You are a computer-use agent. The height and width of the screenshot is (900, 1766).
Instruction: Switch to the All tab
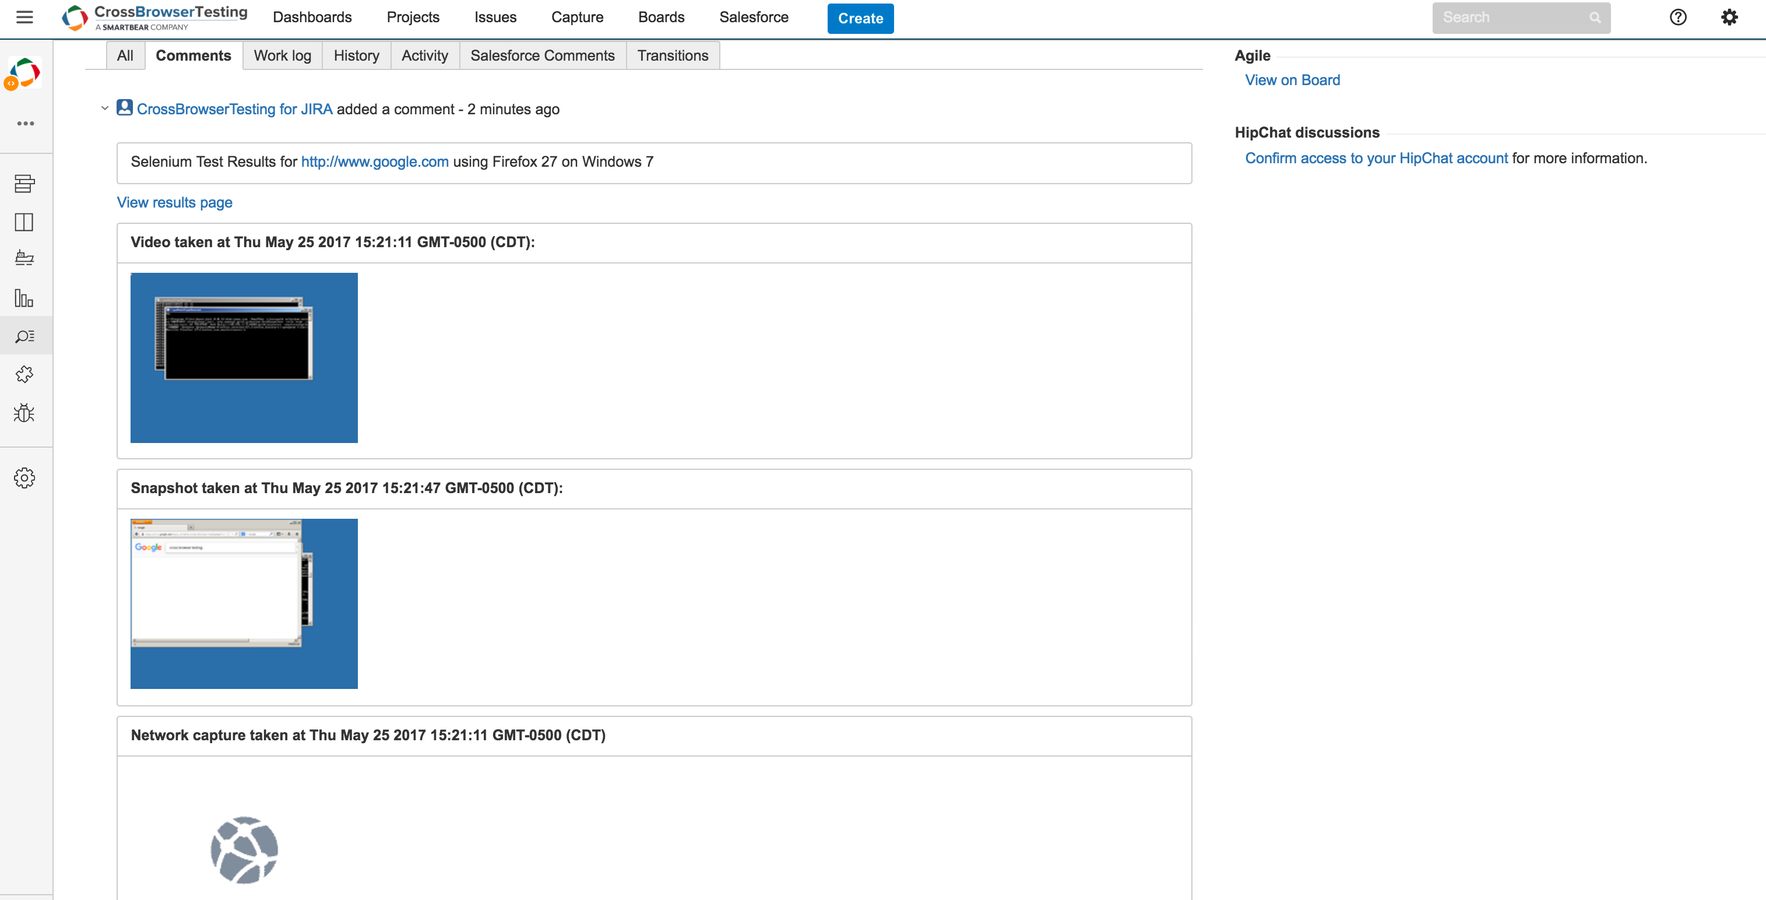(125, 56)
